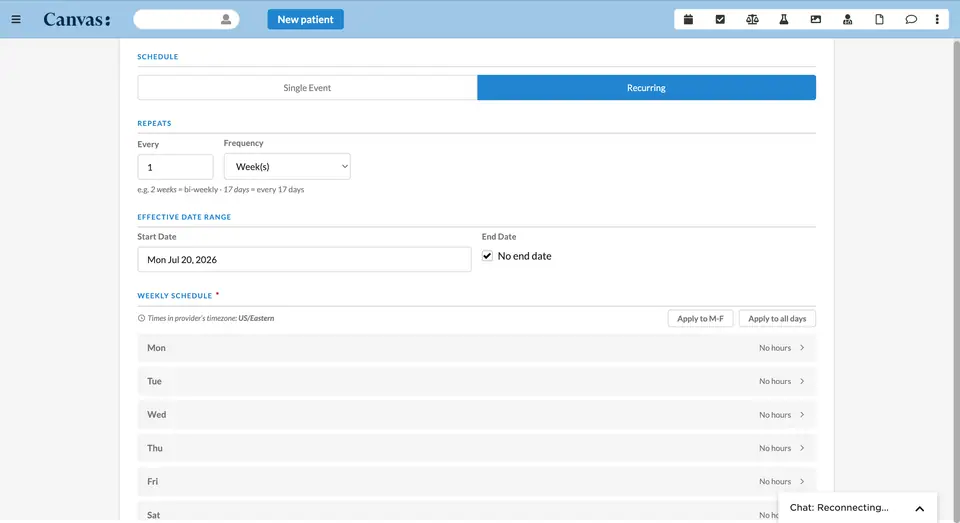Switch to the Single Event tab
The image size is (960, 523).
tap(307, 88)
